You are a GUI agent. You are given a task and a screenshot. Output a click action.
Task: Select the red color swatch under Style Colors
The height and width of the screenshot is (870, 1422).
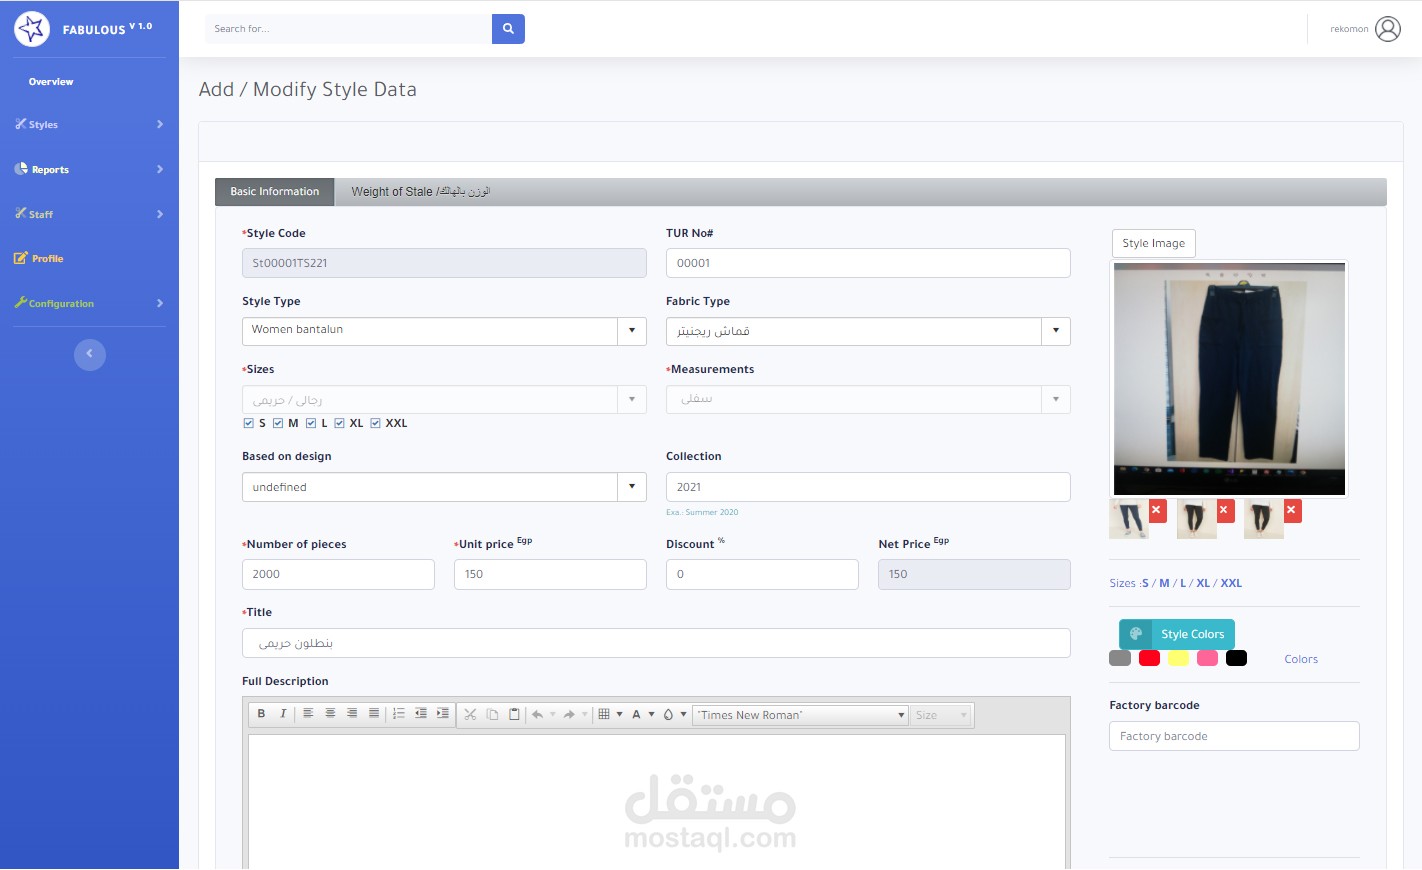pos(1149,657)
